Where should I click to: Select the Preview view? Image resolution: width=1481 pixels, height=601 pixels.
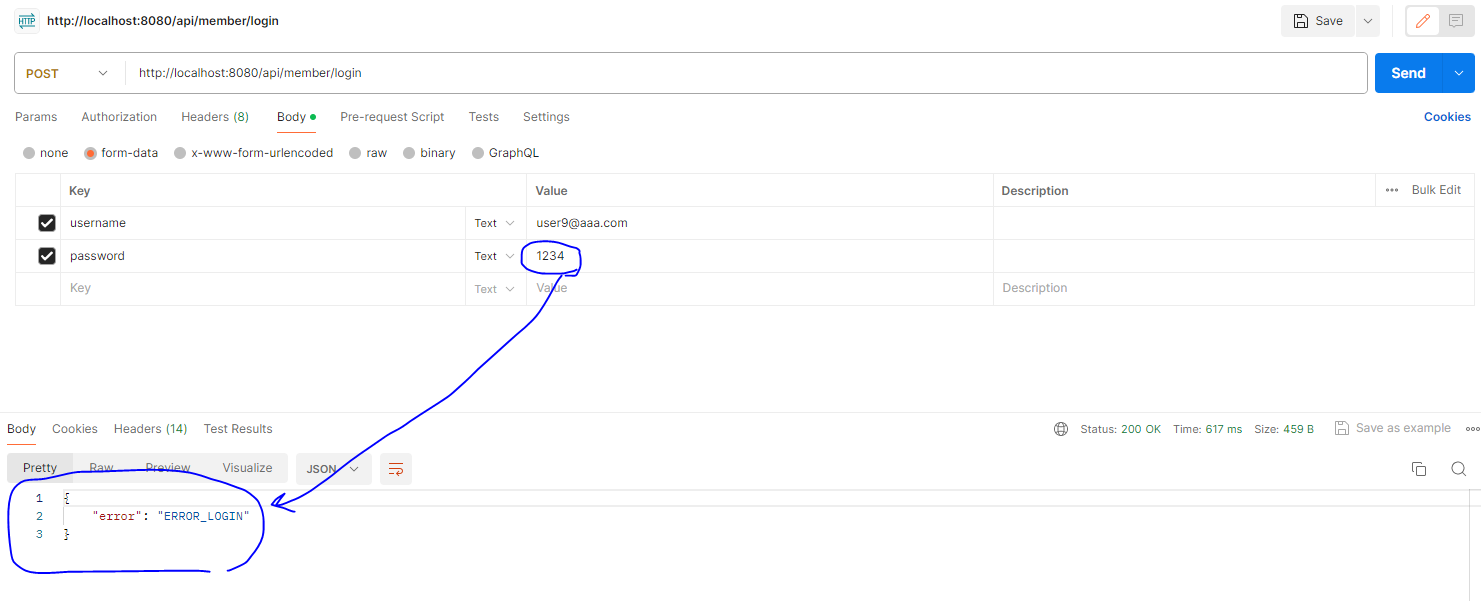pos(168,468)
